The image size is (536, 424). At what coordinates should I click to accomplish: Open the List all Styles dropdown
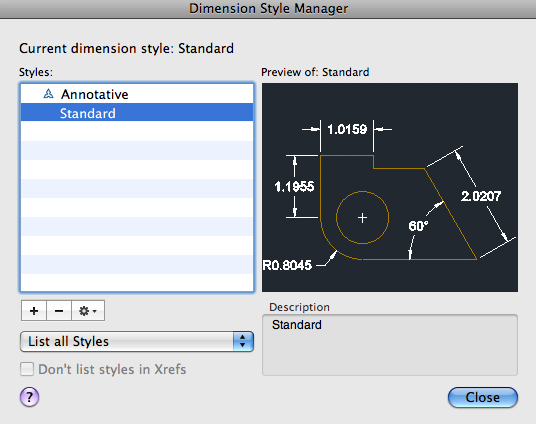(137, 341)
